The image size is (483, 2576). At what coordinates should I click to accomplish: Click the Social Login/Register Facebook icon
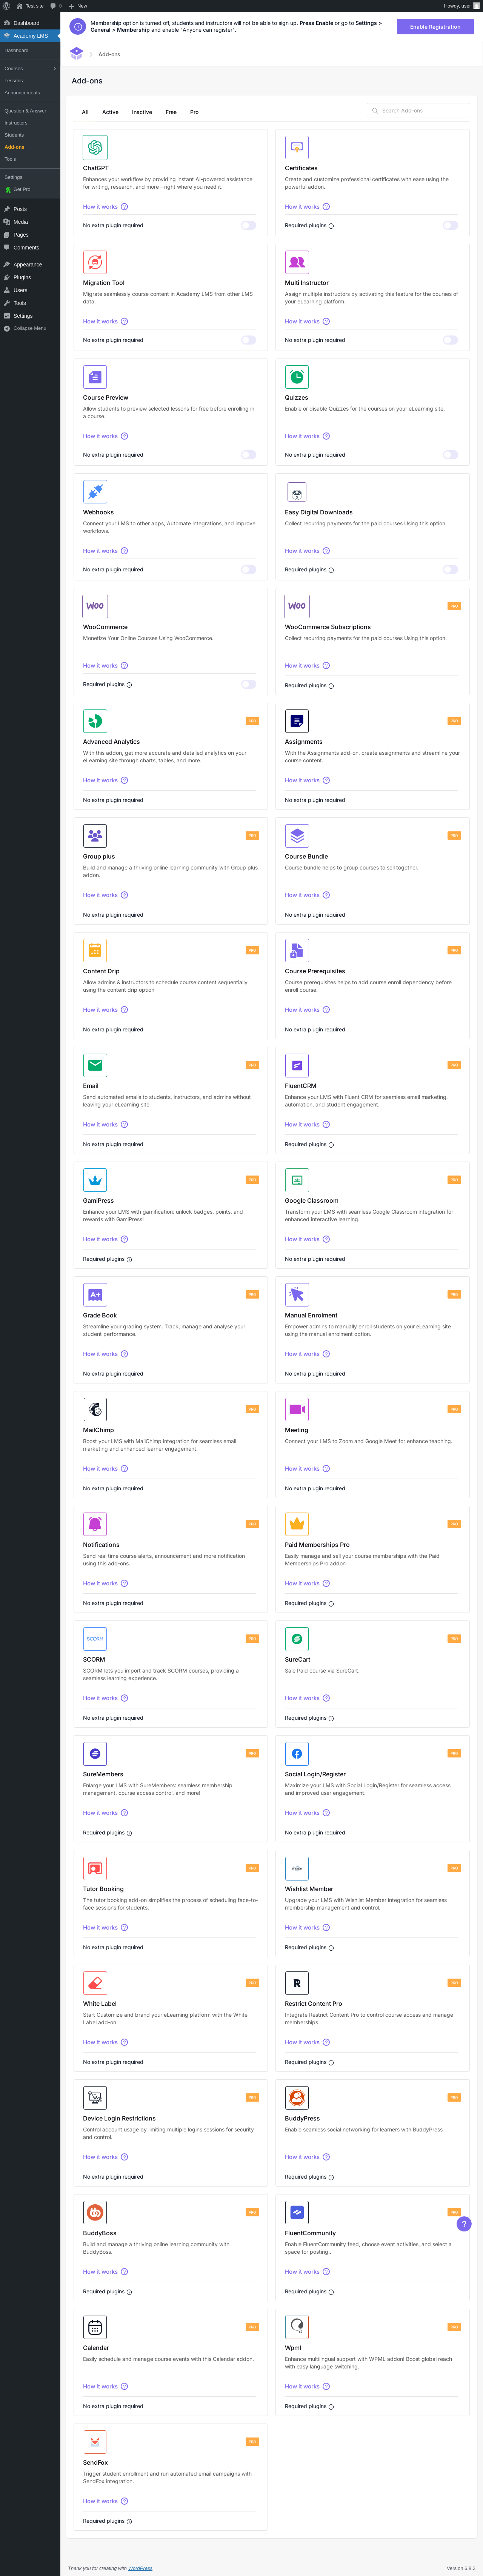tap(297, 1753)
